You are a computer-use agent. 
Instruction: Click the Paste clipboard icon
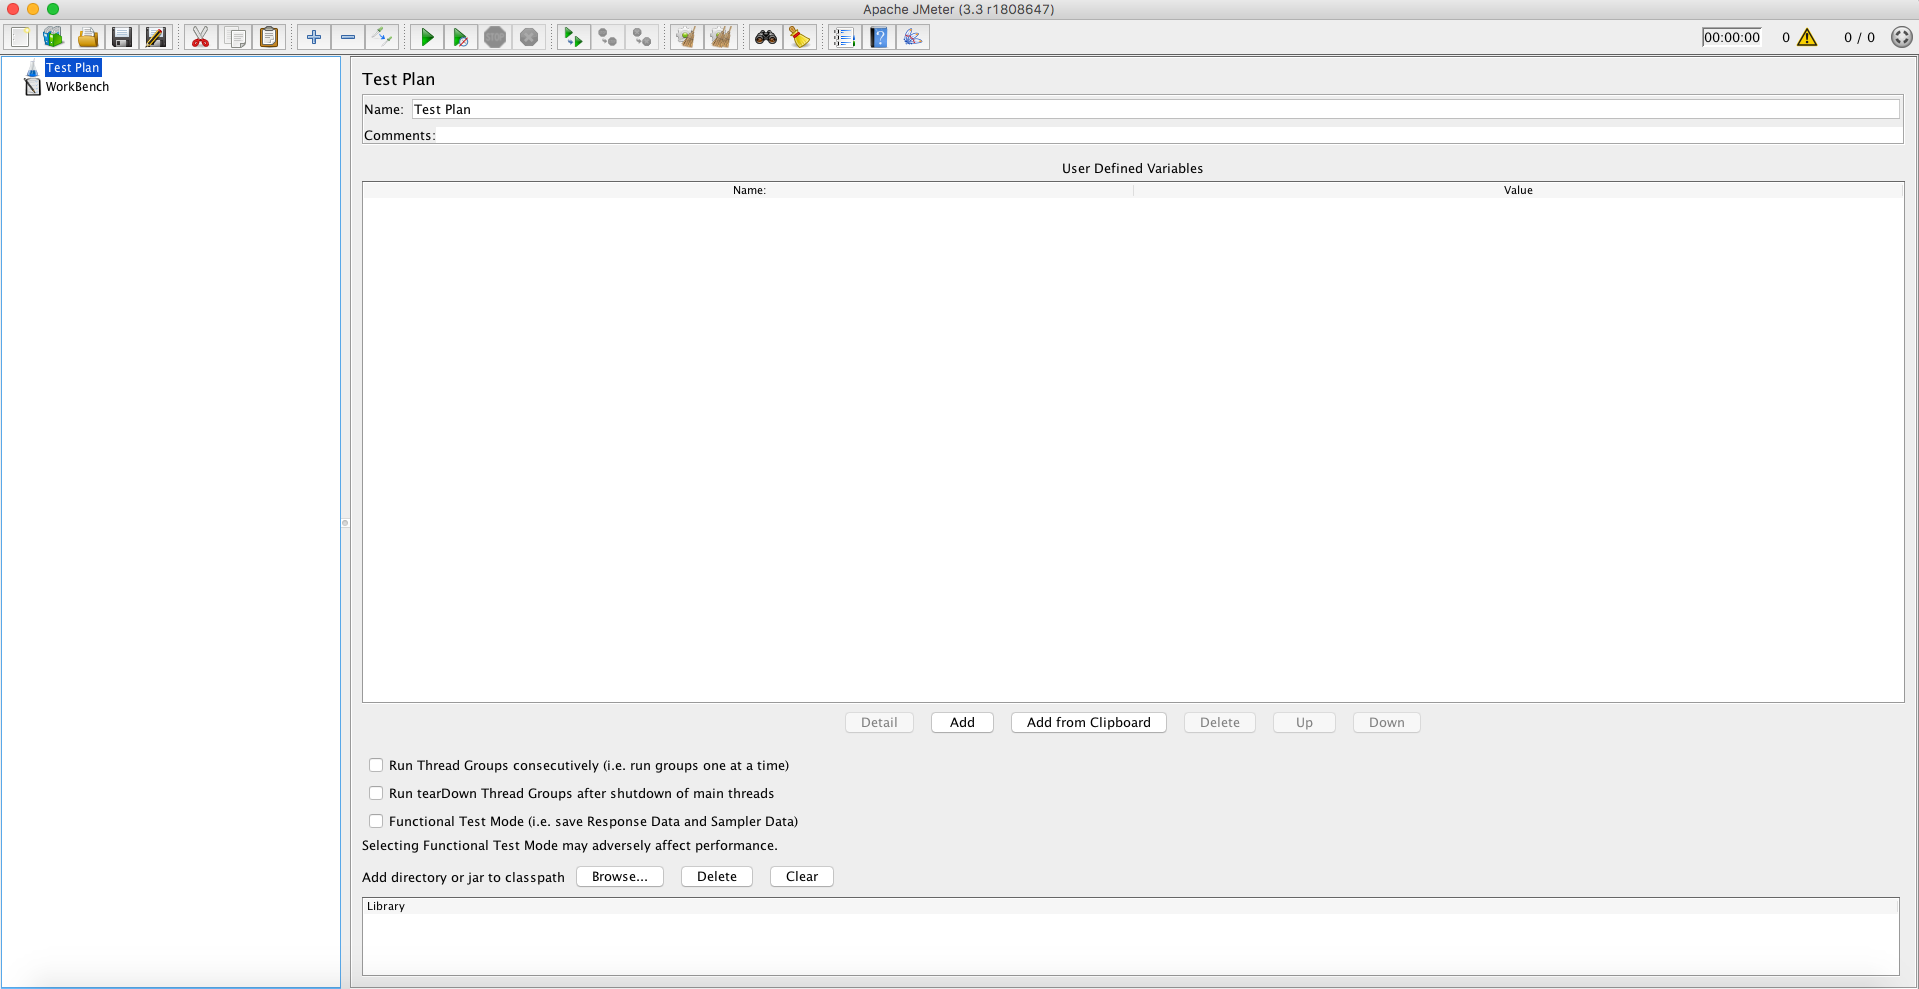(x=269, y=38)
